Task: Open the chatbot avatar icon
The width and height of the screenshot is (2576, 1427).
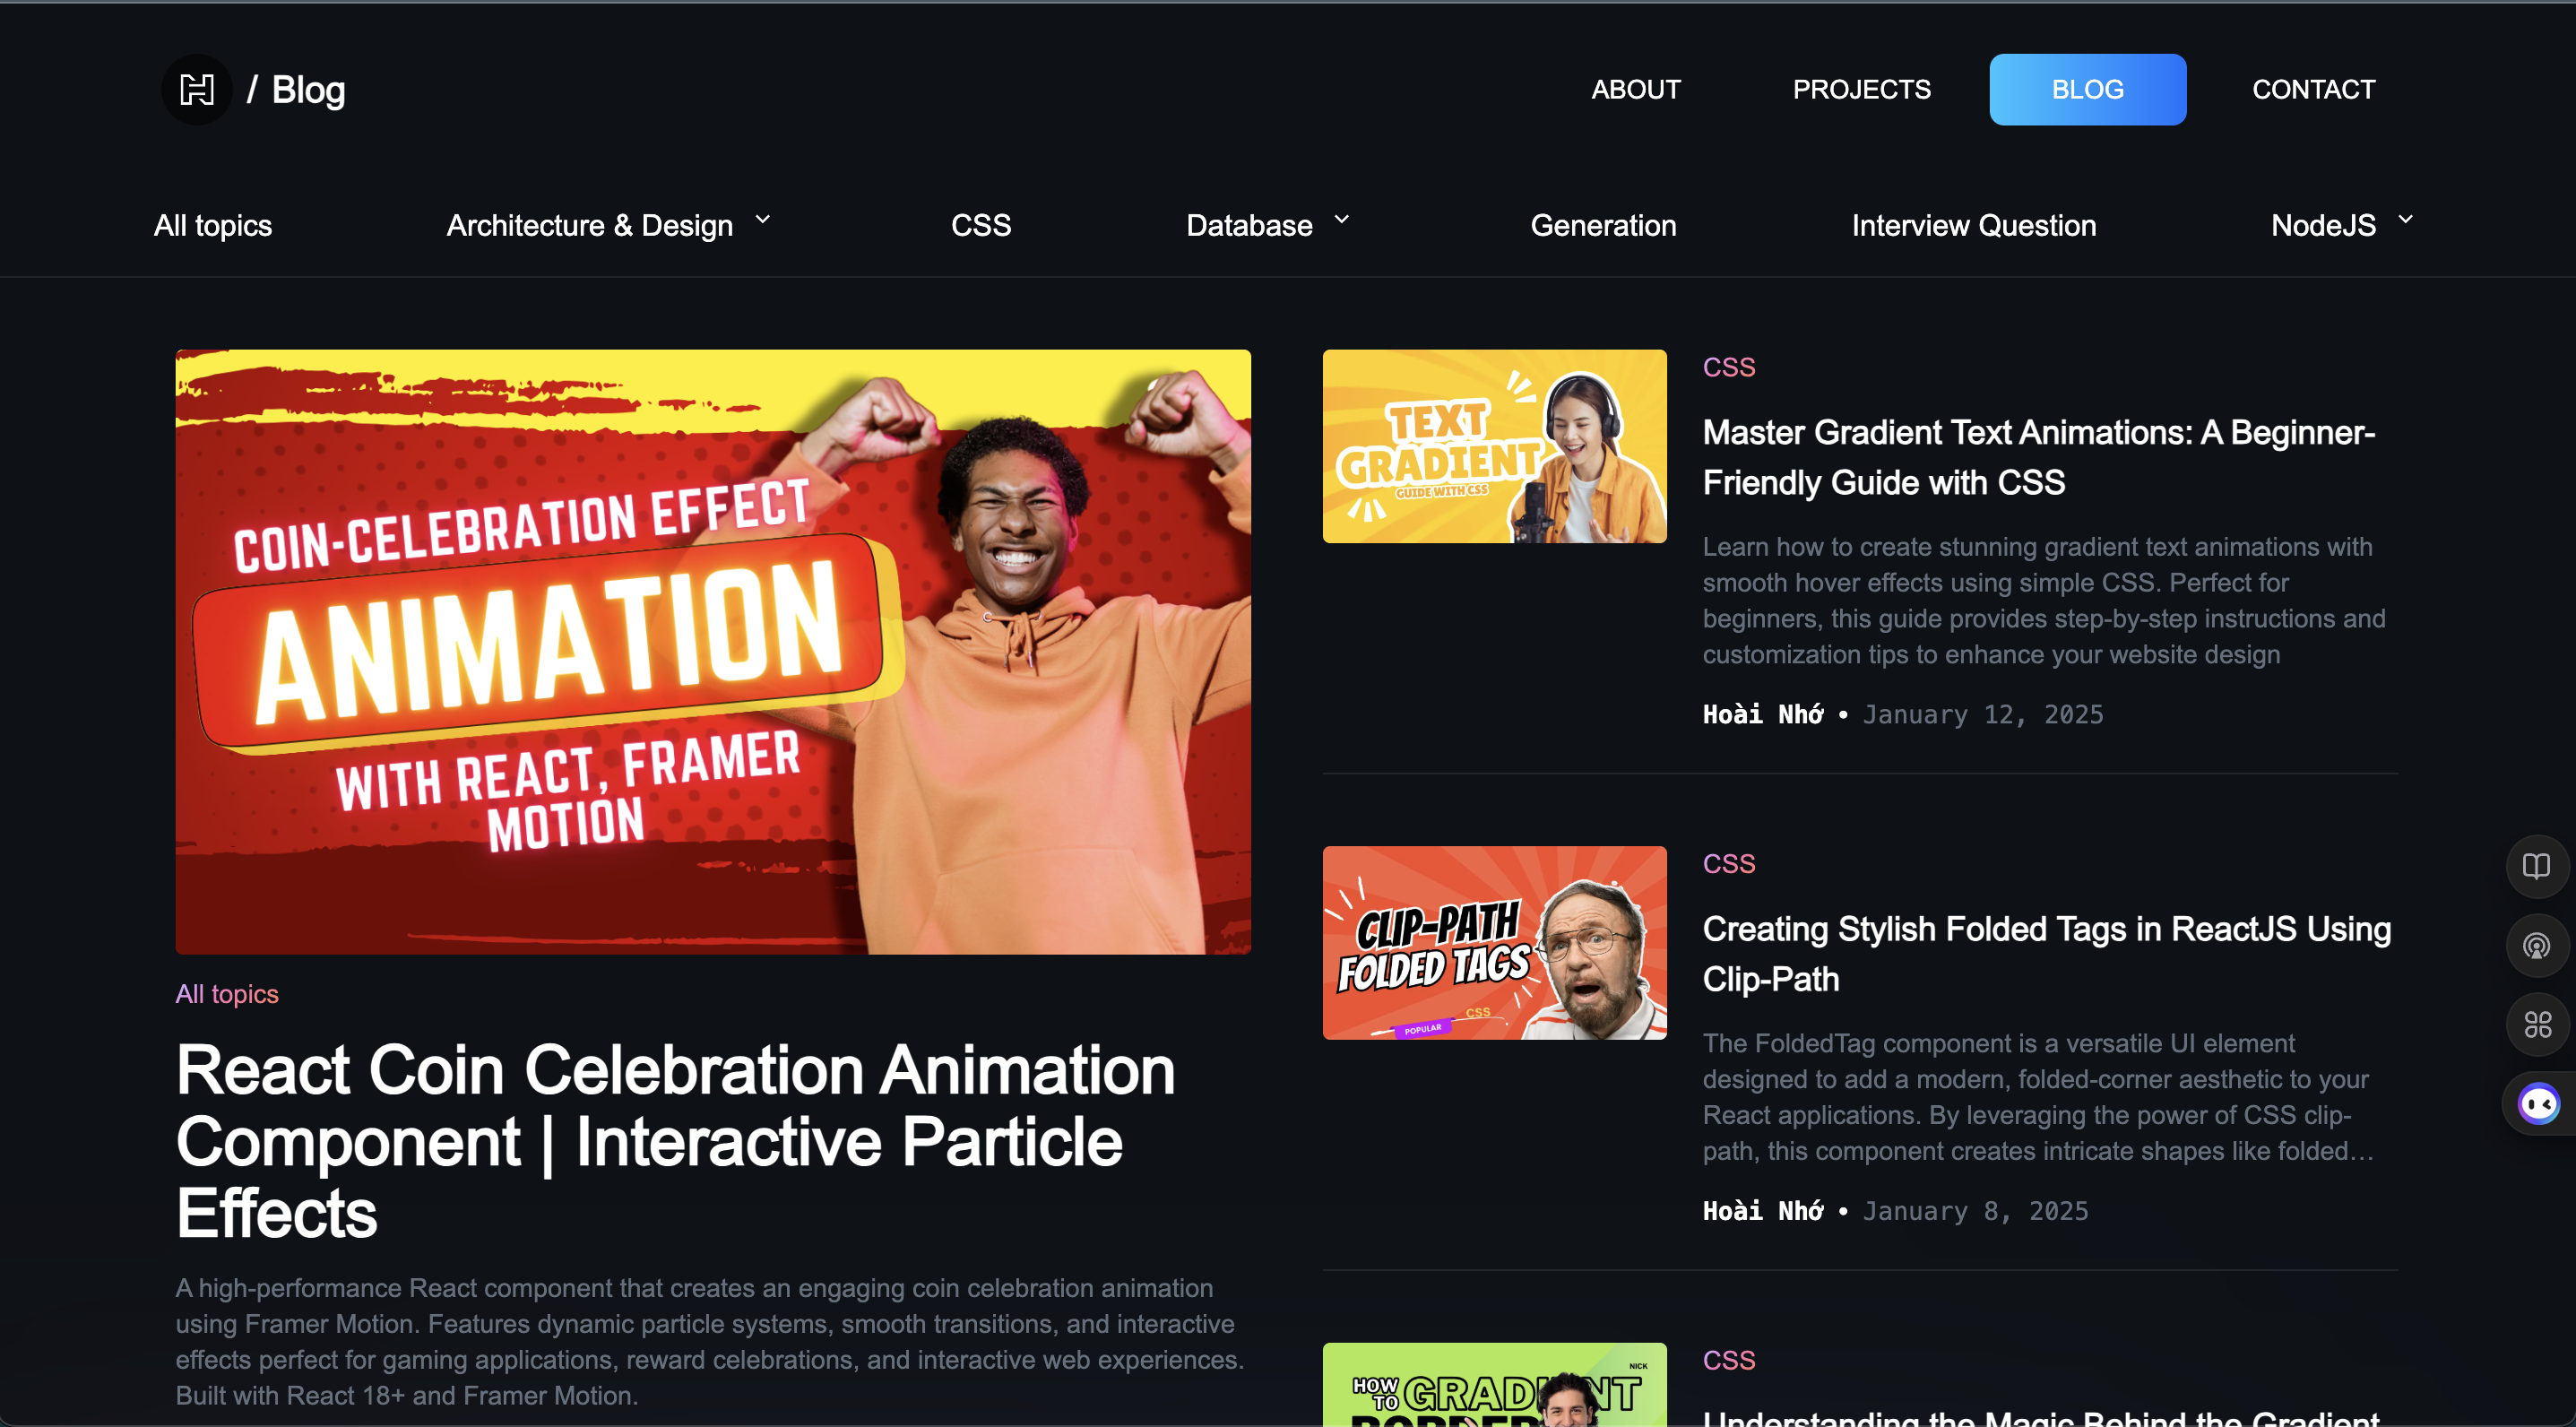Action: point(2538,1104)
